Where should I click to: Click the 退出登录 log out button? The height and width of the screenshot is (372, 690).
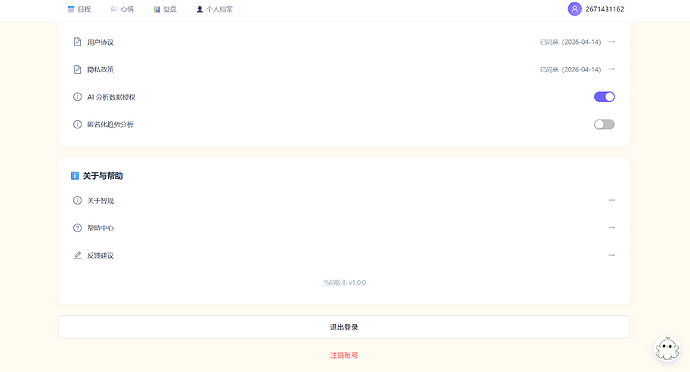344,327
